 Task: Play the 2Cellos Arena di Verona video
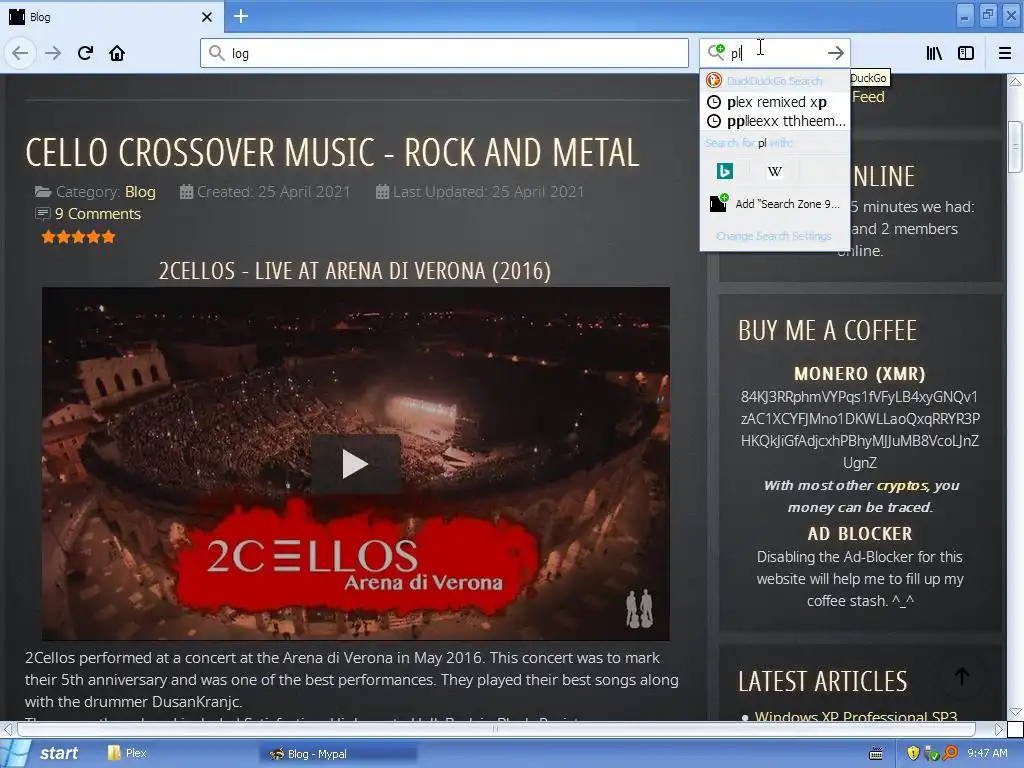tap(355, 464)
